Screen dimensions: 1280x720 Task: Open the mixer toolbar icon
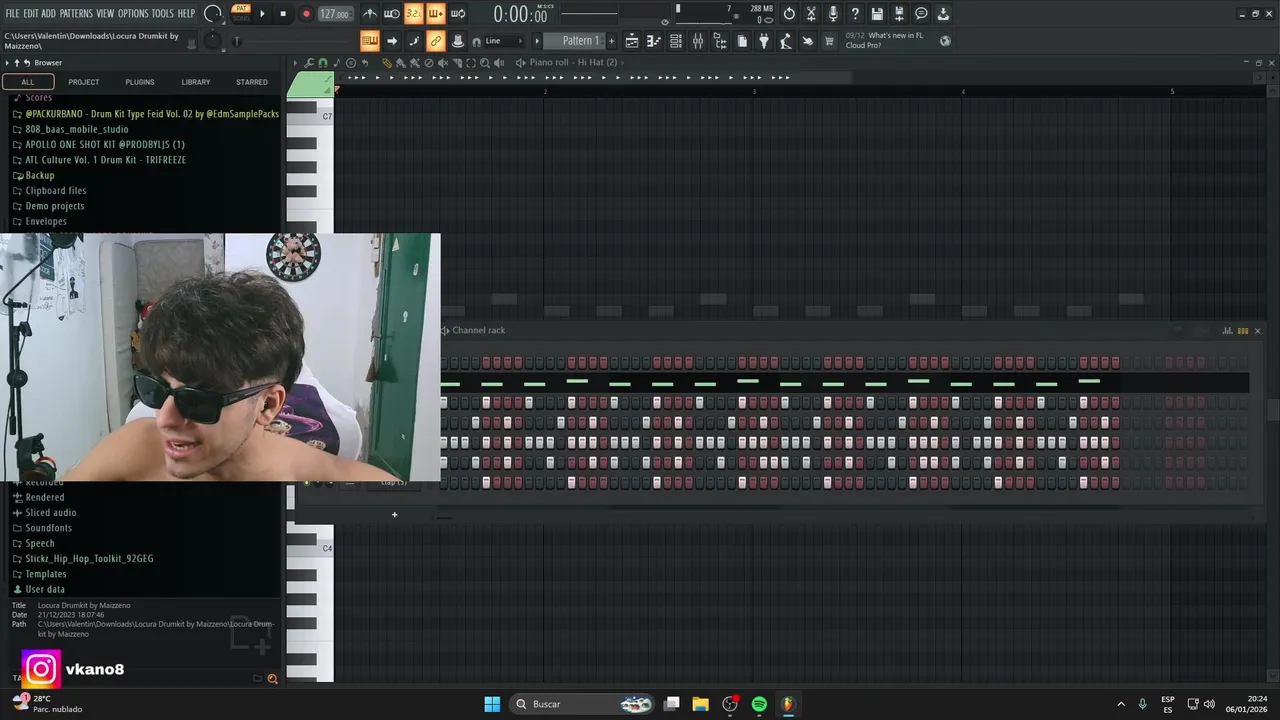pyautogui.click(x=698, y=41)
